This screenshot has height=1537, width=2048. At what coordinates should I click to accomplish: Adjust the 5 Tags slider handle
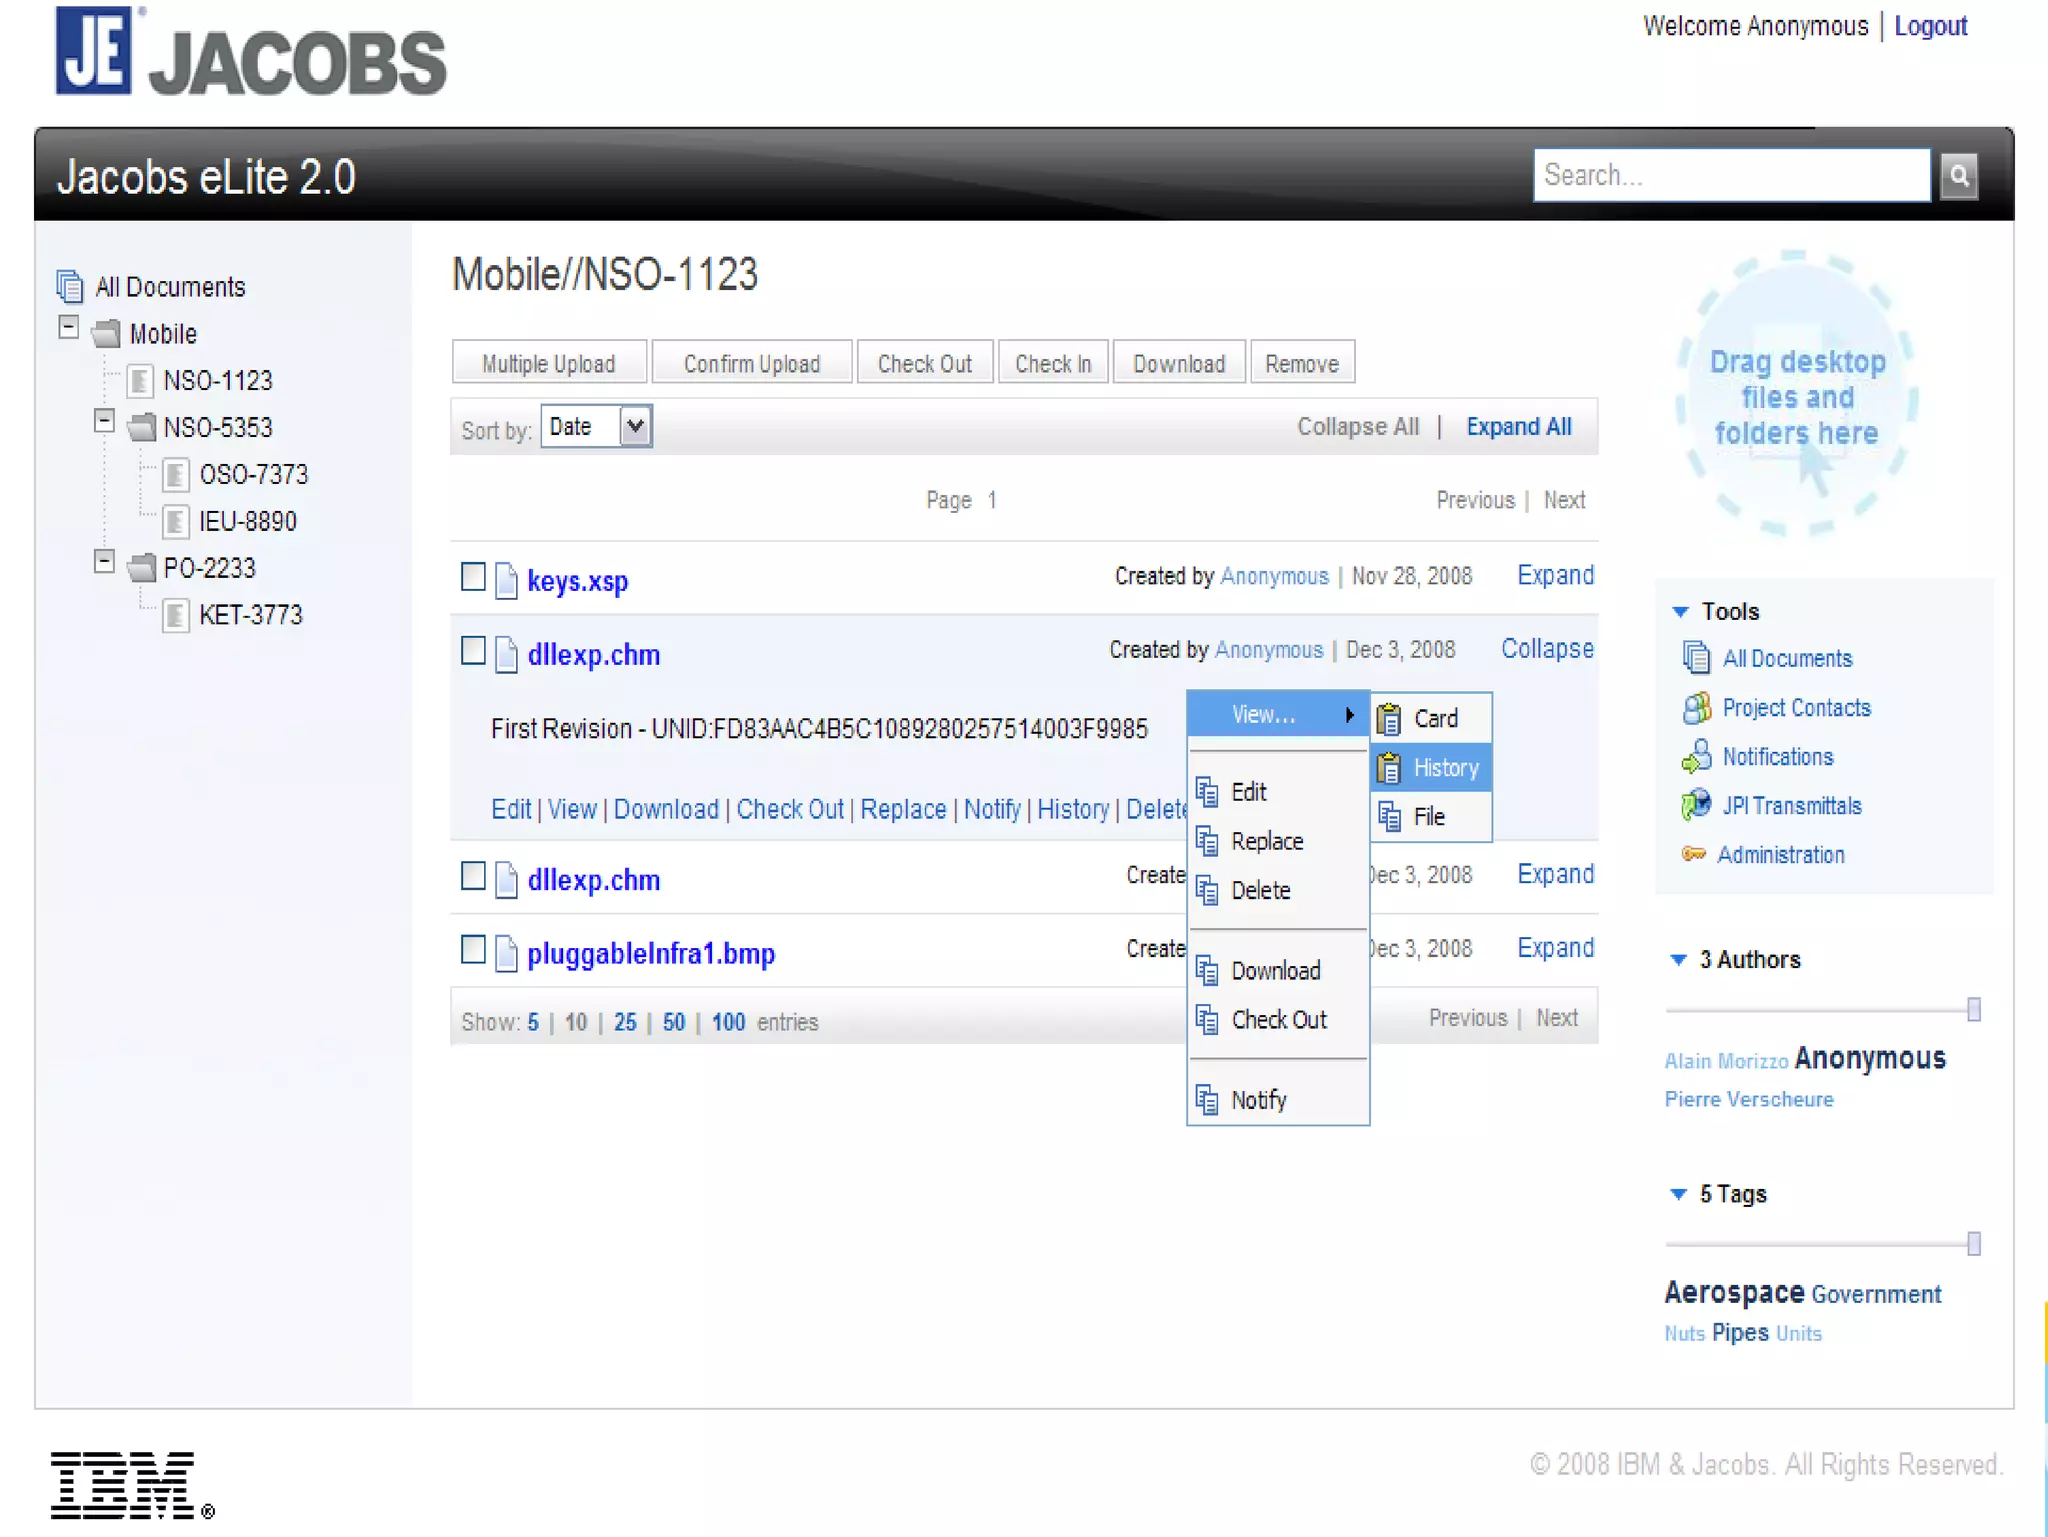[x=1974, y=1244]
